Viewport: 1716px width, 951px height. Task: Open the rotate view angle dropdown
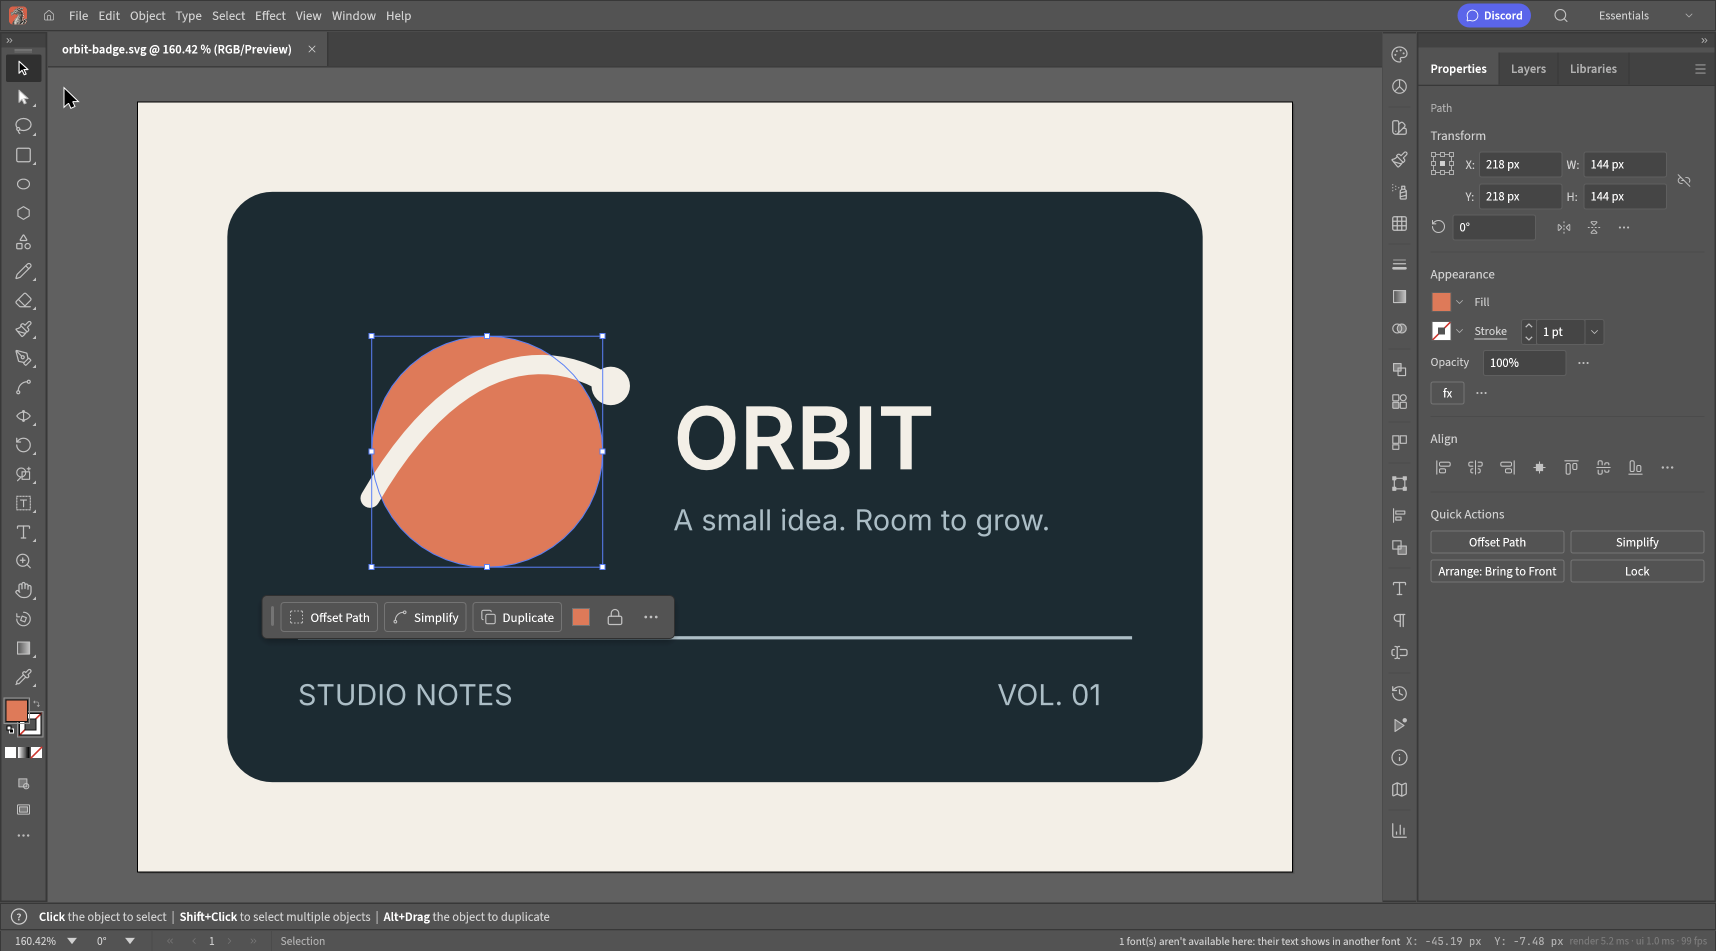tap(130, 941)
